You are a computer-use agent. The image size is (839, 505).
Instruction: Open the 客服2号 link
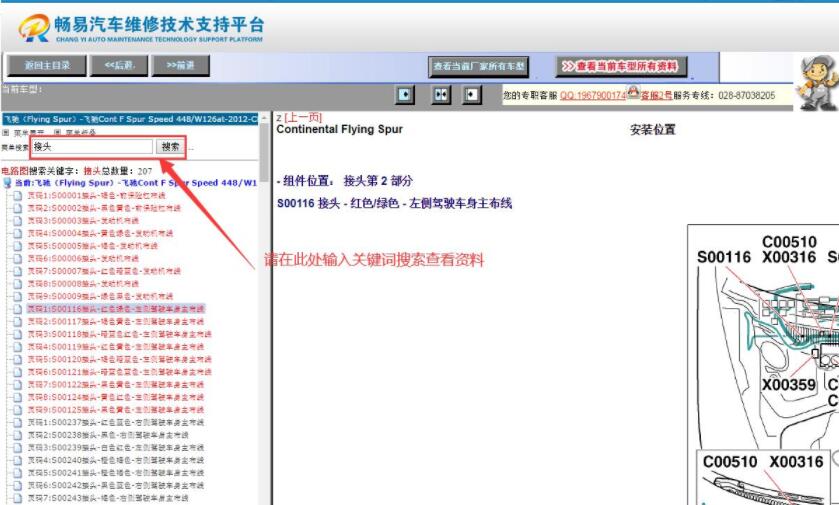tap(656, 96)
